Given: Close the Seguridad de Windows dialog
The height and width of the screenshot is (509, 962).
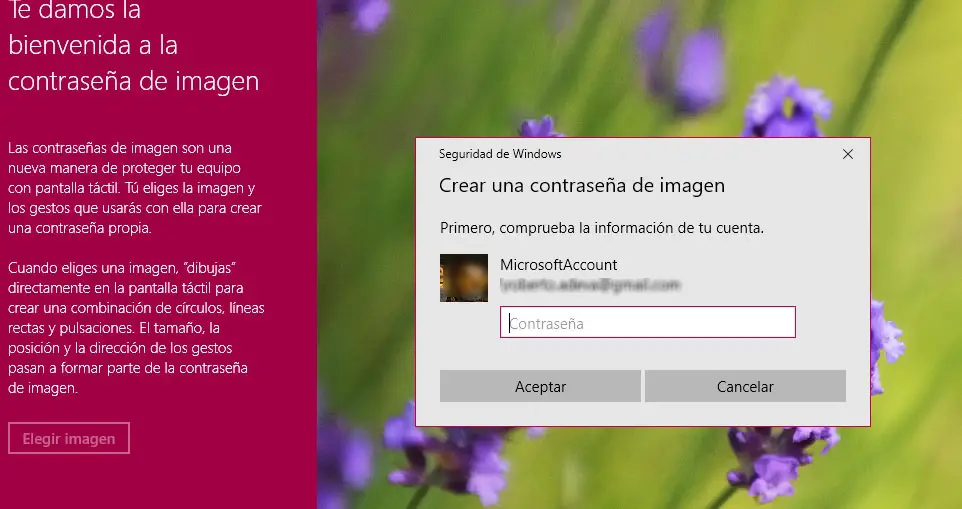Looking at the screenshot, I should (x=847, y=154).
